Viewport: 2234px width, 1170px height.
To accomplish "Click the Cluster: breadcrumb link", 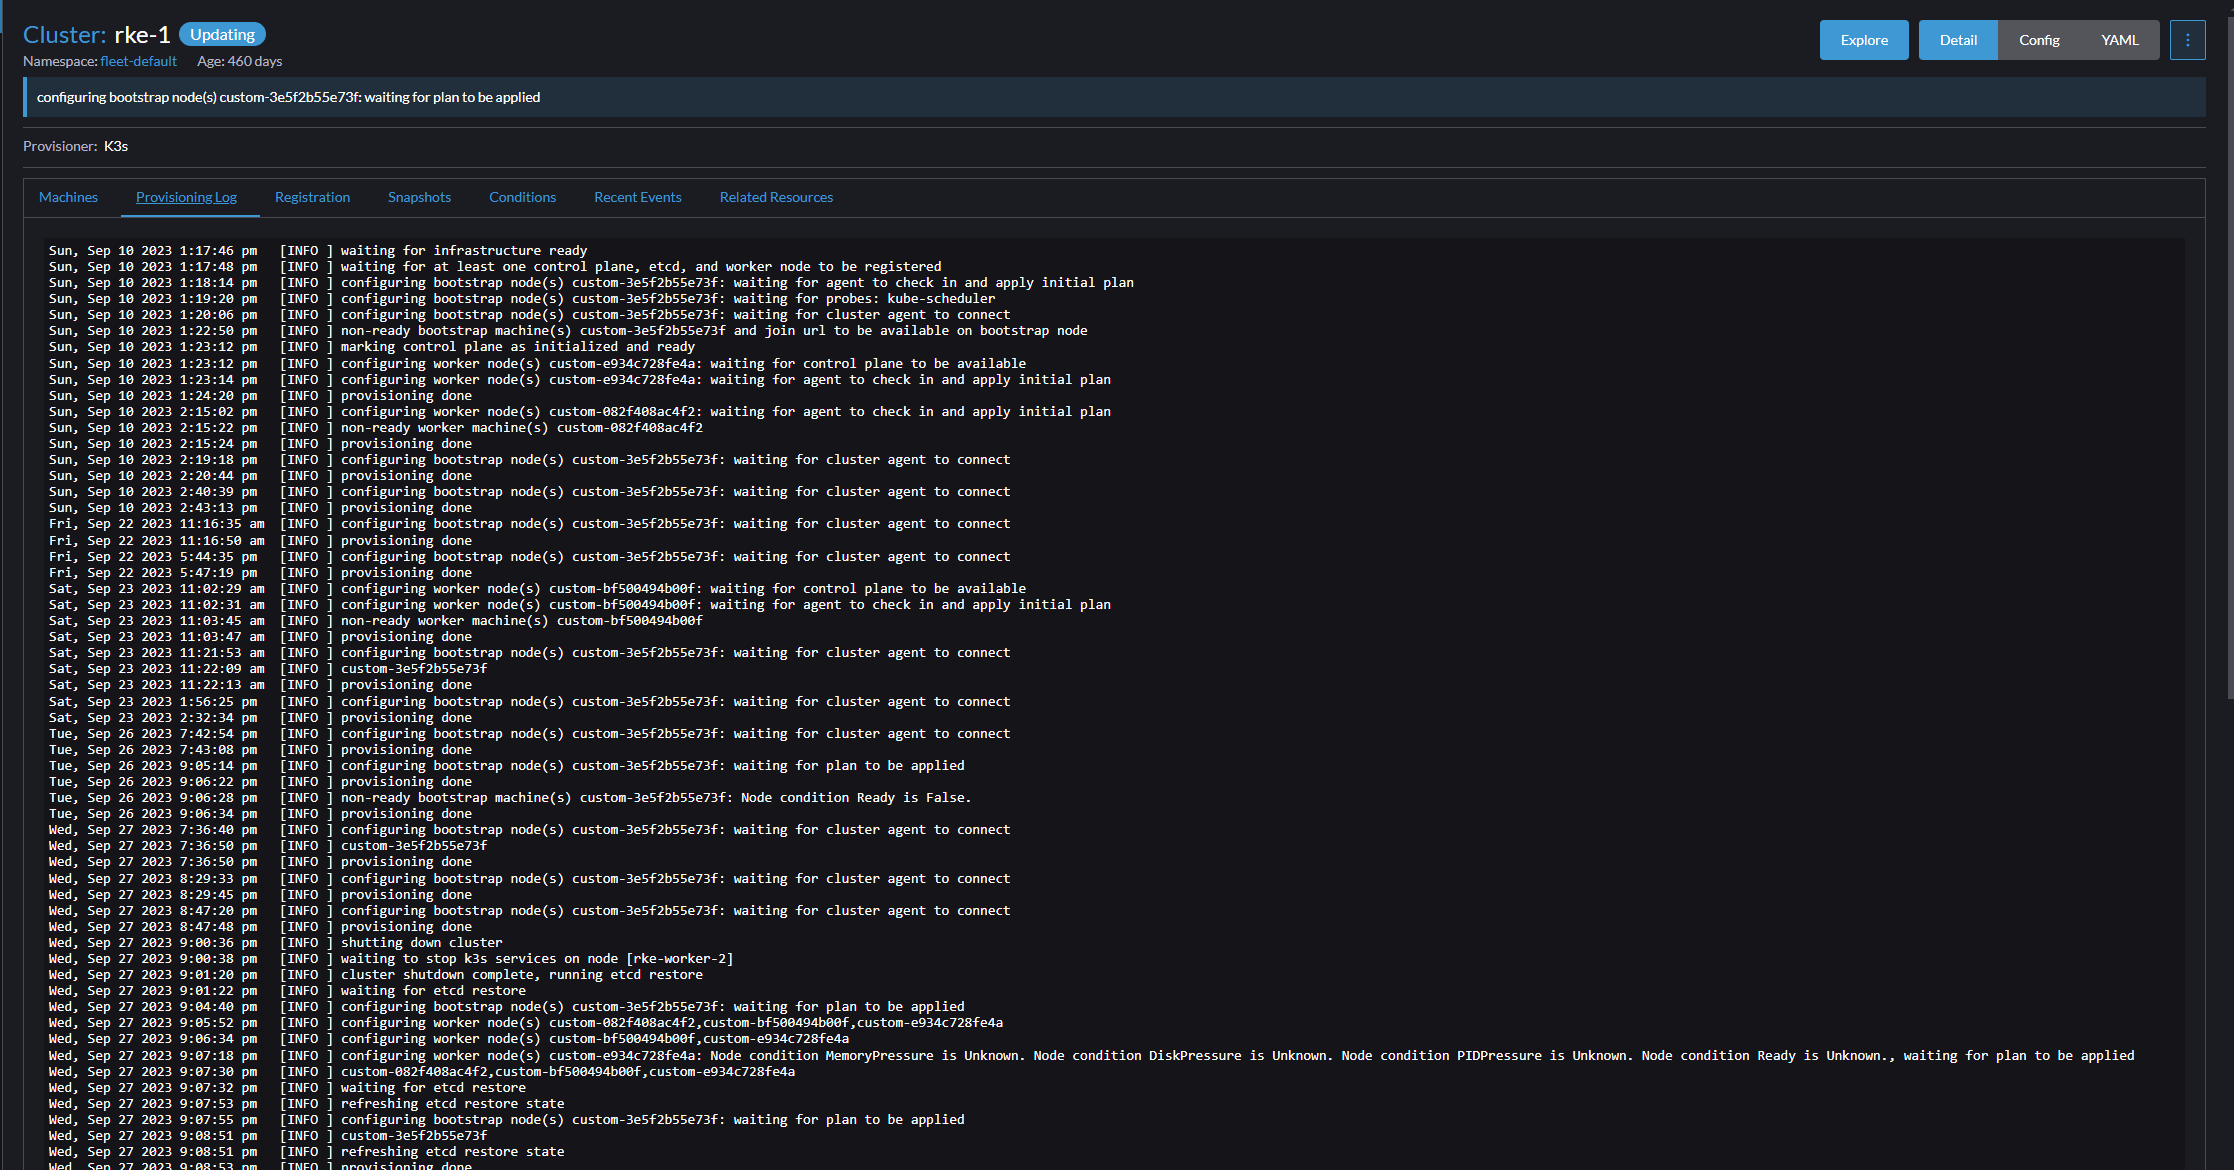I will pyautogui.click(x=64, y=35).
